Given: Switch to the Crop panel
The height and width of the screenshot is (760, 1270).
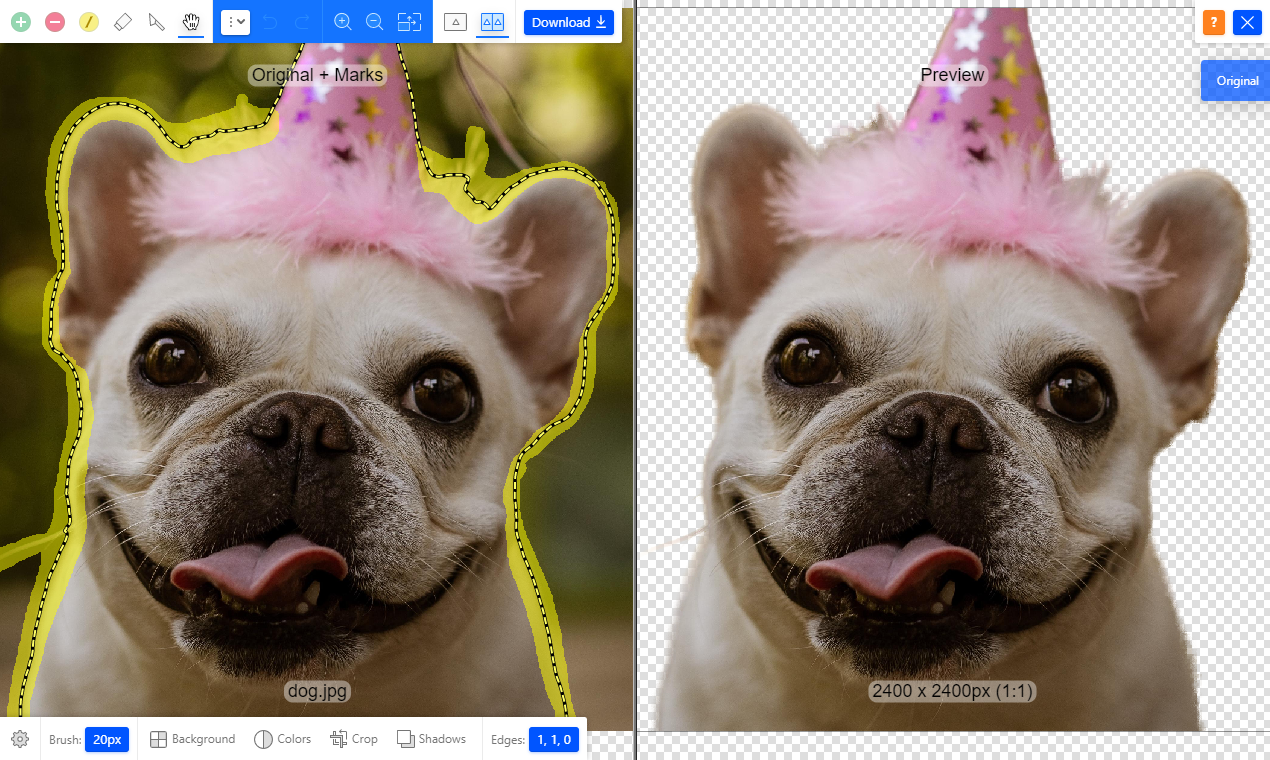Looking at the screenshot, I should [x=354, y=739].
